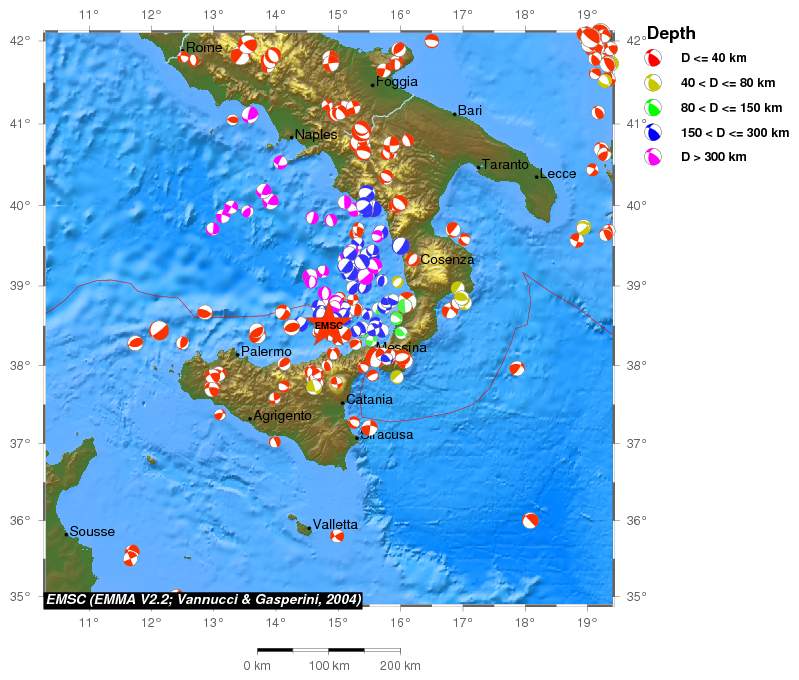Screen dimensions: 799x680
Task: Click the red D <= 40 km legend icon
Action: [653, 58]
